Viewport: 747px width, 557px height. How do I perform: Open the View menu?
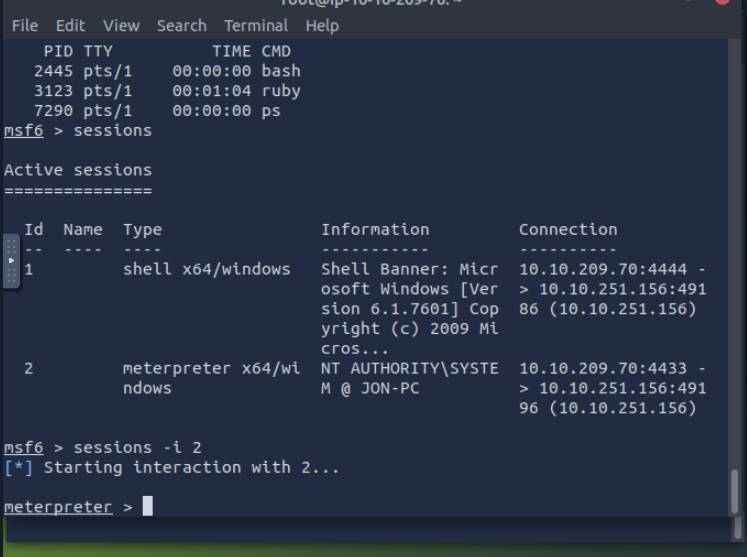coord(121,26)
